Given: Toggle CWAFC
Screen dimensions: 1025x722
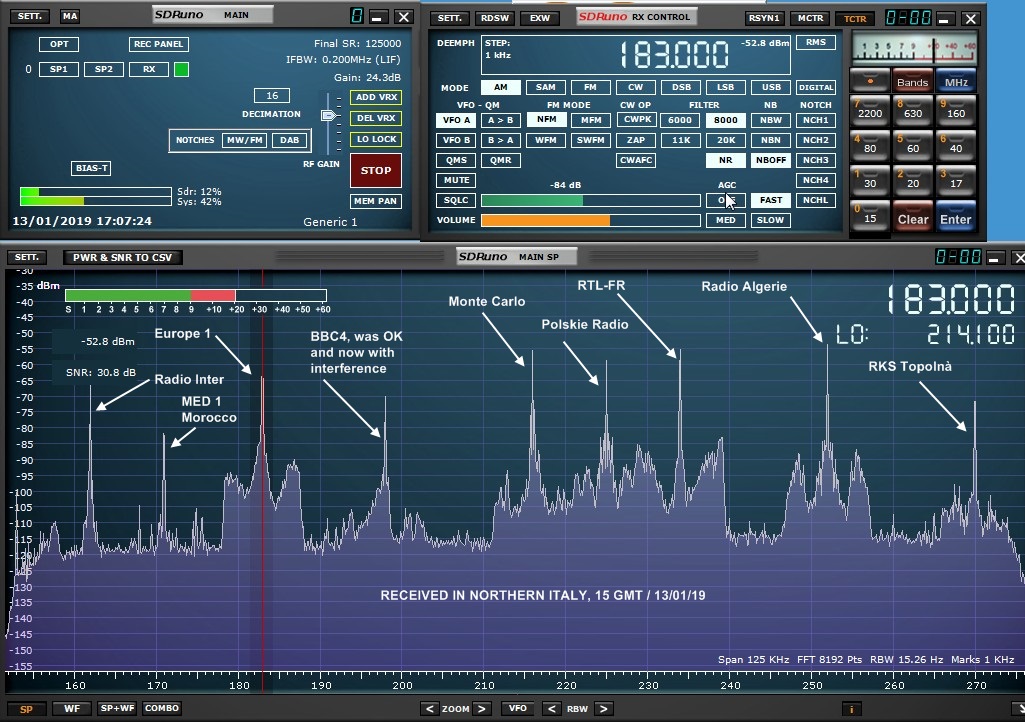Looking at the screenshot, I should point(635,160).
